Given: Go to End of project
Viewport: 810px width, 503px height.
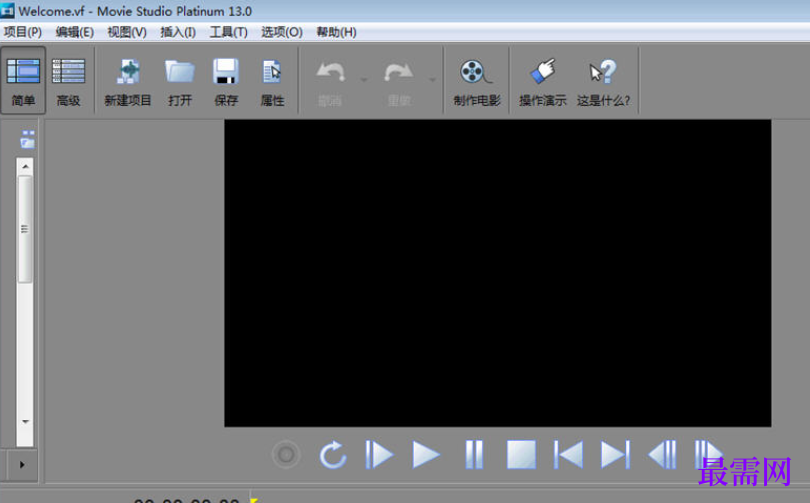Looking at the screenshot, I should (615, 455).
